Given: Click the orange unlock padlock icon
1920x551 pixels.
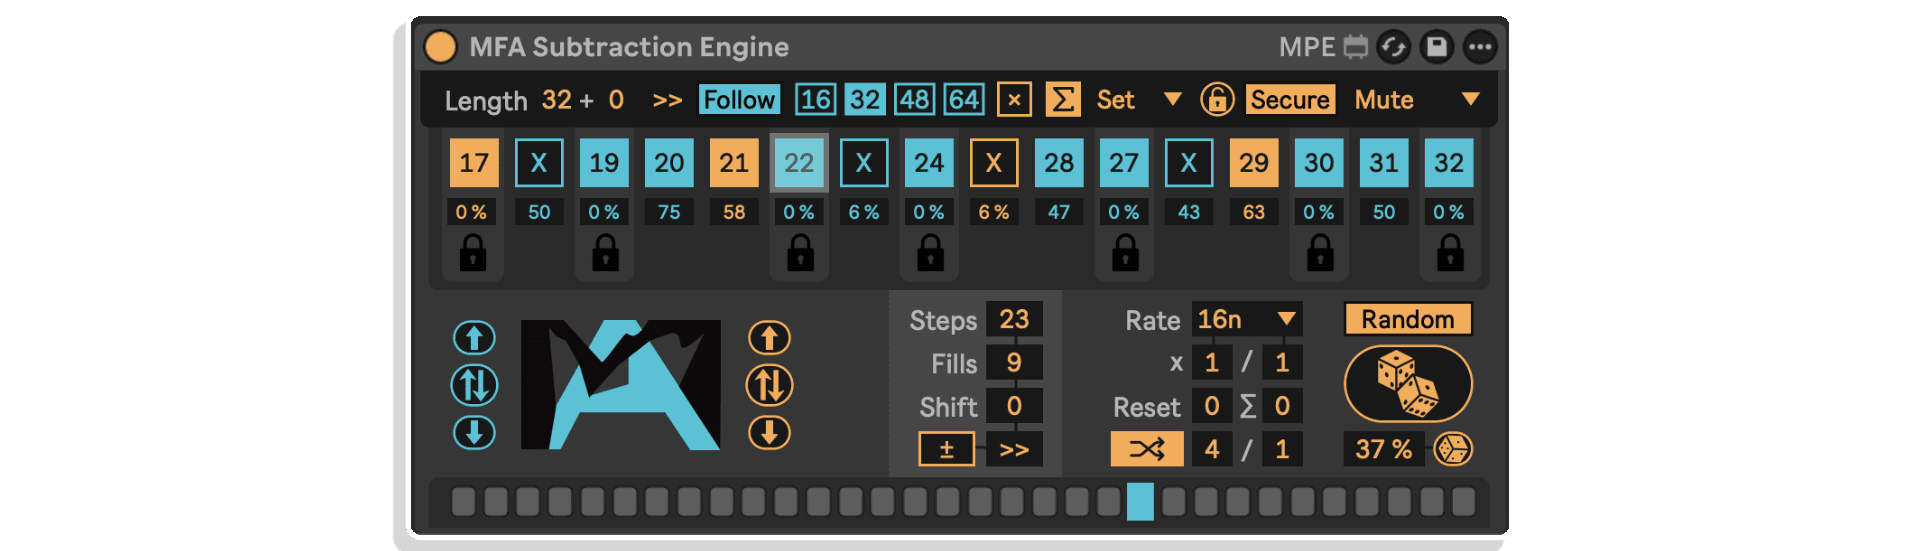Looking at the screenshot, I should coord(1217,100).
